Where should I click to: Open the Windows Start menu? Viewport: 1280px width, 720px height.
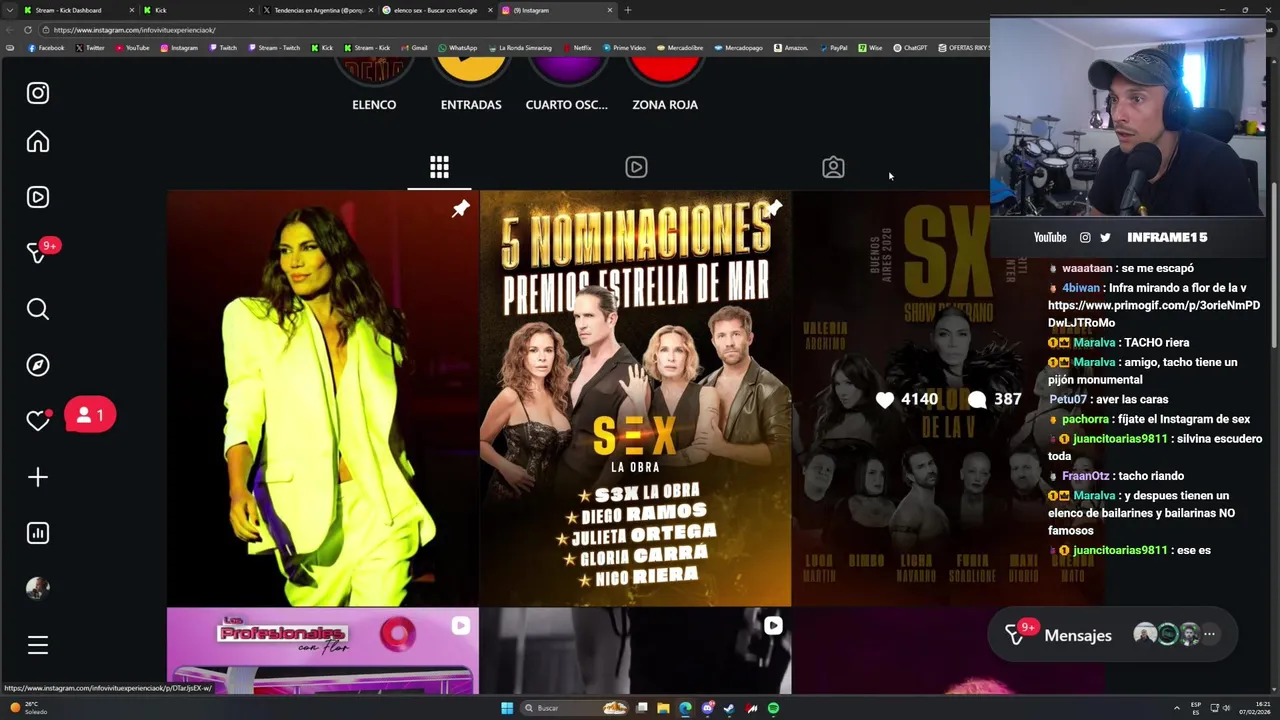tap(507, 708)
